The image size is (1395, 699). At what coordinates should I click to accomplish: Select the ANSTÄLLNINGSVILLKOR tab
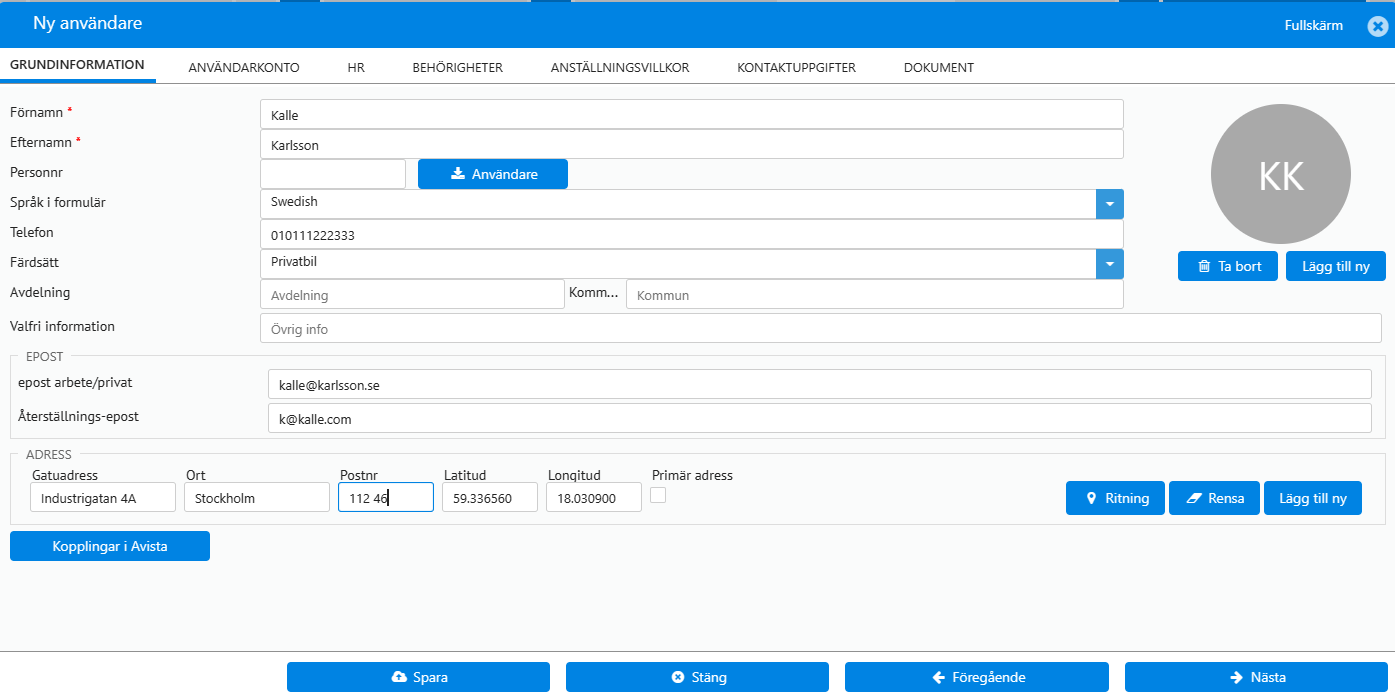[x=620, y=67]
